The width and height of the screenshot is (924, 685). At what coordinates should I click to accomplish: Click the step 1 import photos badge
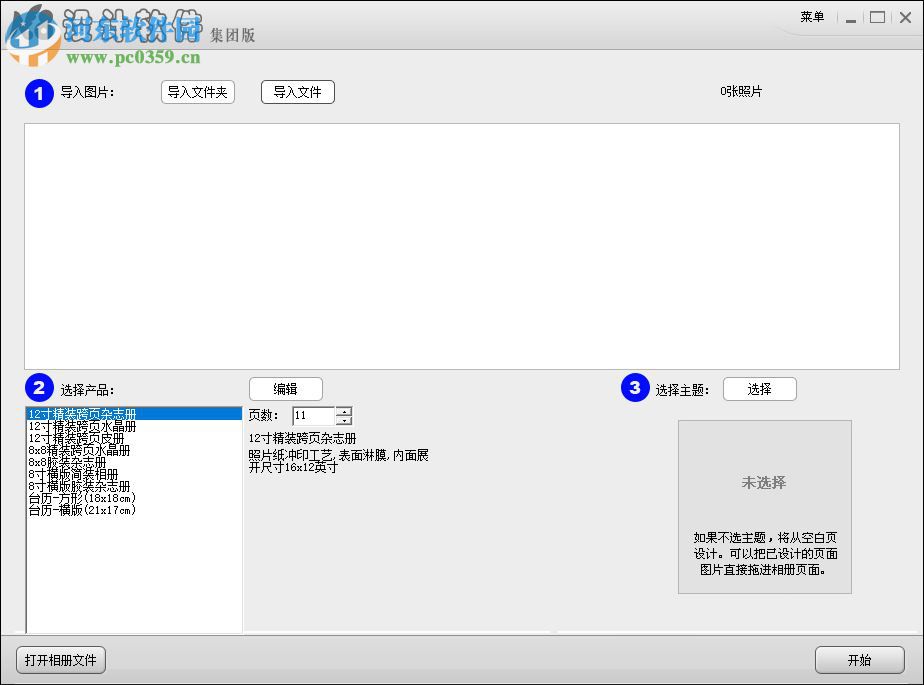(x=40, y=94)
